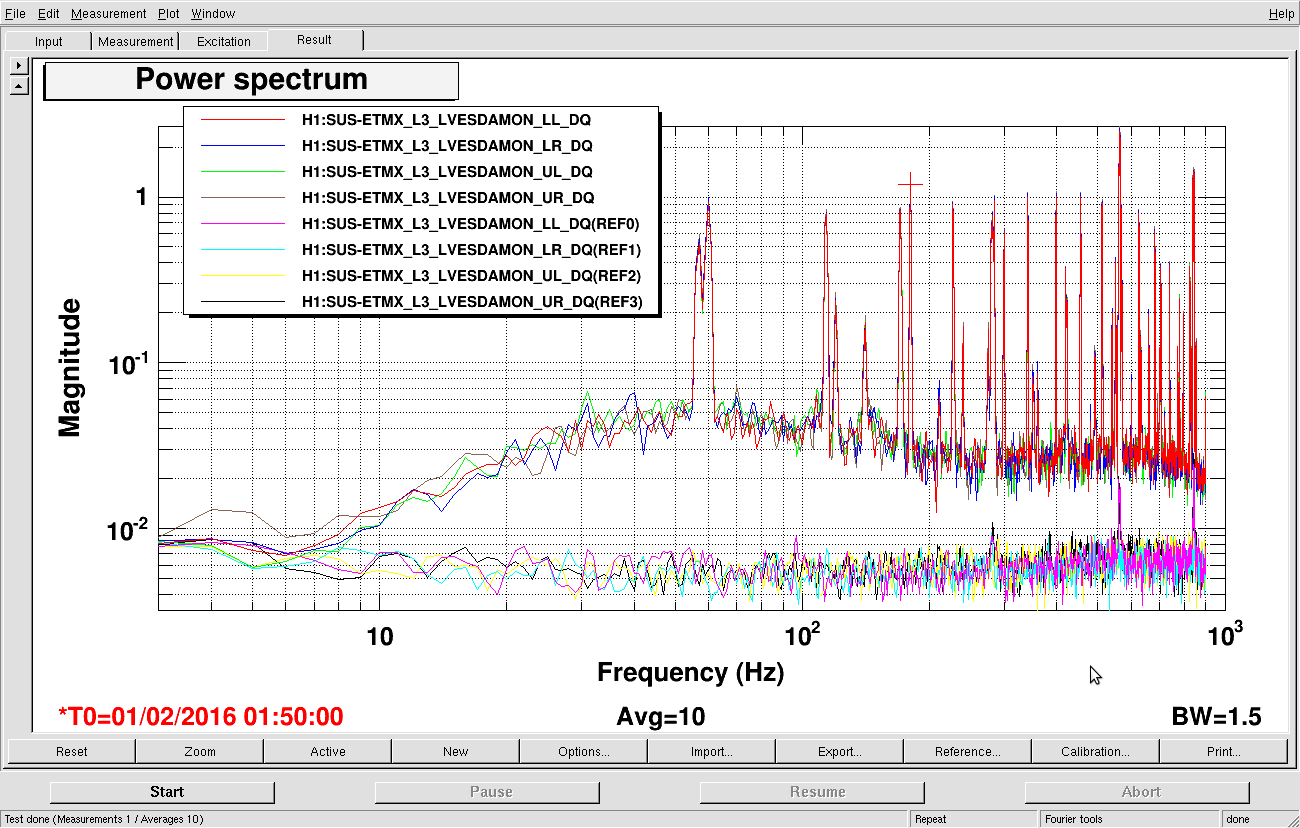Select legend entry LVESDAMON_UR_DQ without REF
The width and height of the screenshot is (1300, 828).
click(x=448, y=198)
